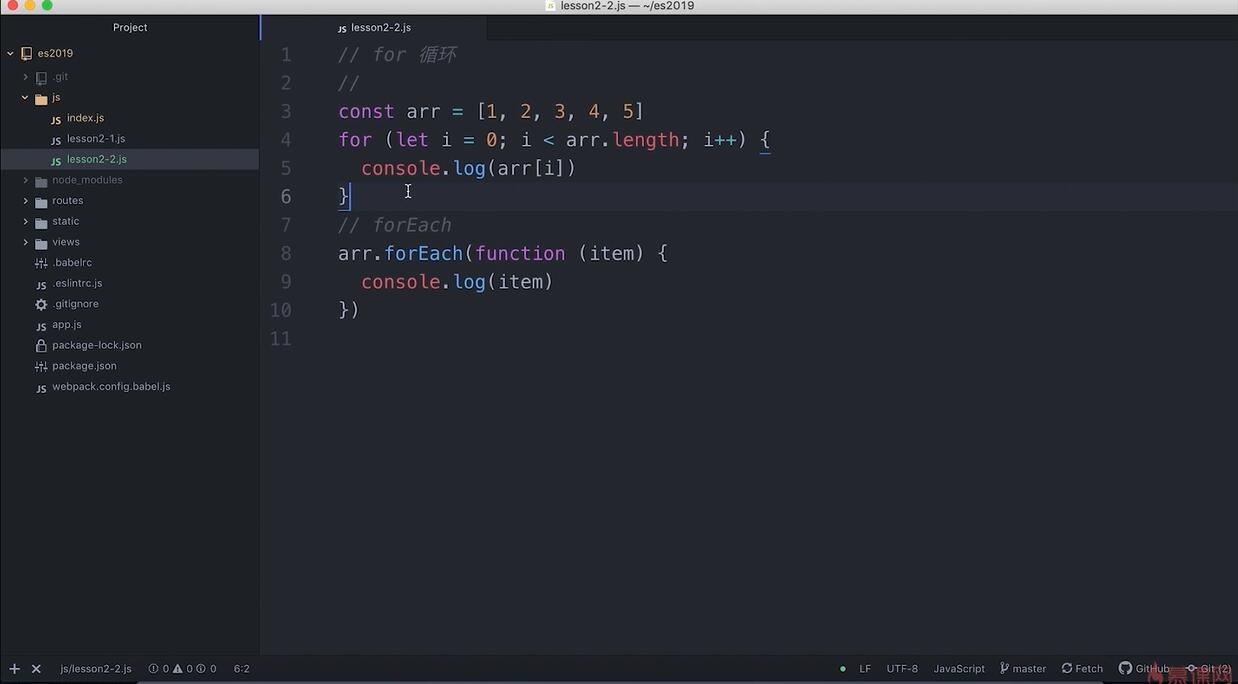Select the lesson2-2.js editor tab
This screenshot has width=1238, height=684.
375,28
